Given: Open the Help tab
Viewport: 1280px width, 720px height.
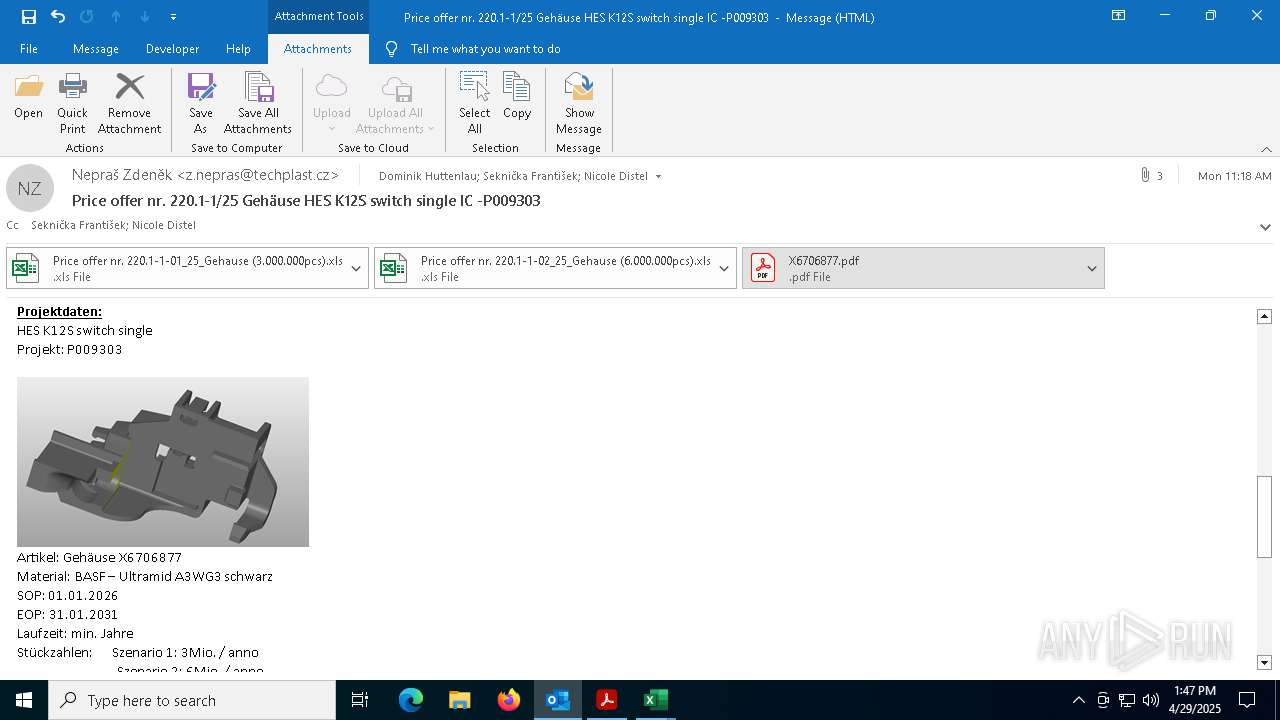Looking at the screenshot, I should (x=238, y=49).
